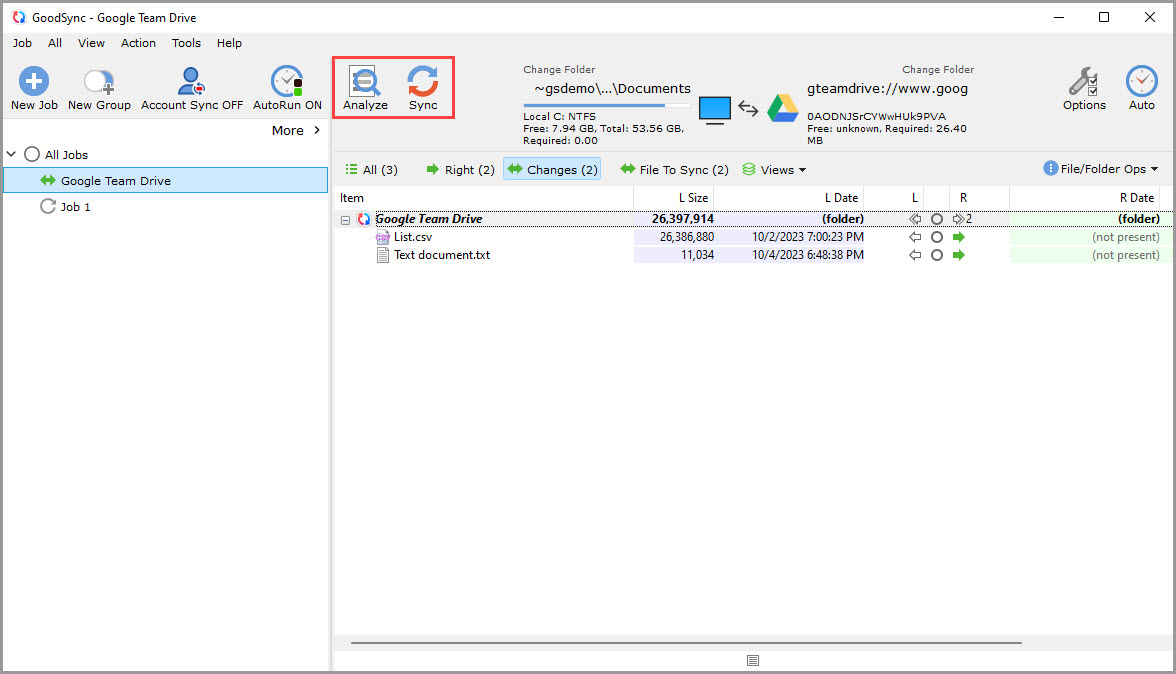Open the Tools menu
Screen dimensions: 1176x674
(x=186, y=43)
